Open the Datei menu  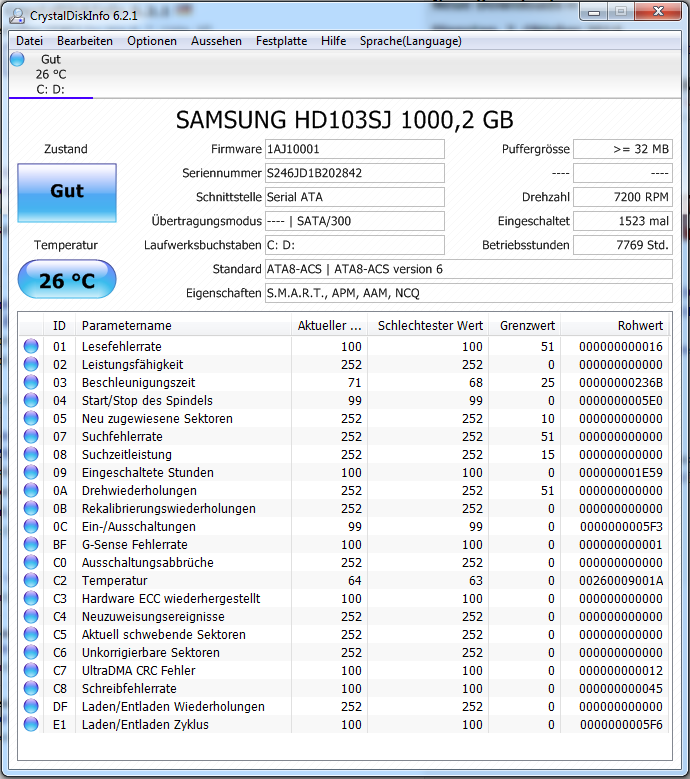click(29, 41)
